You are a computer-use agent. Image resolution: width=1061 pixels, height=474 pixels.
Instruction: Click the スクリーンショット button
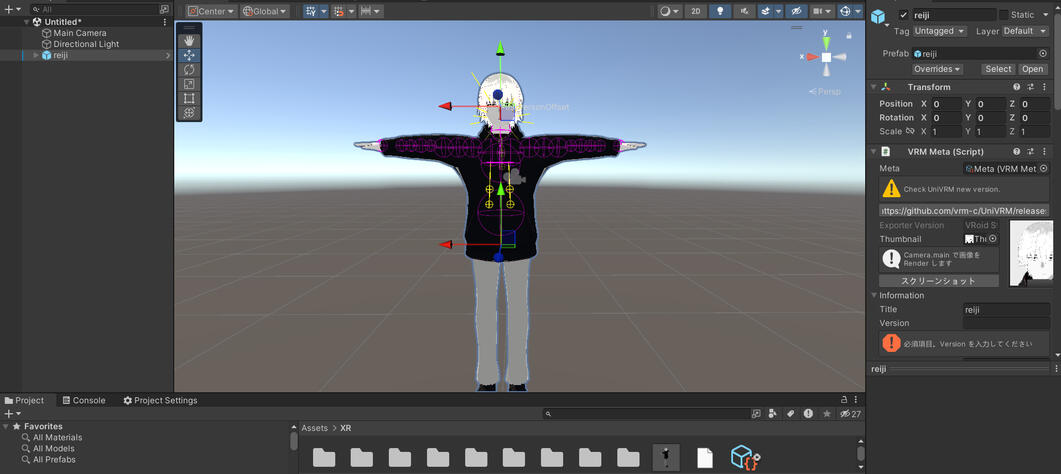938,281
